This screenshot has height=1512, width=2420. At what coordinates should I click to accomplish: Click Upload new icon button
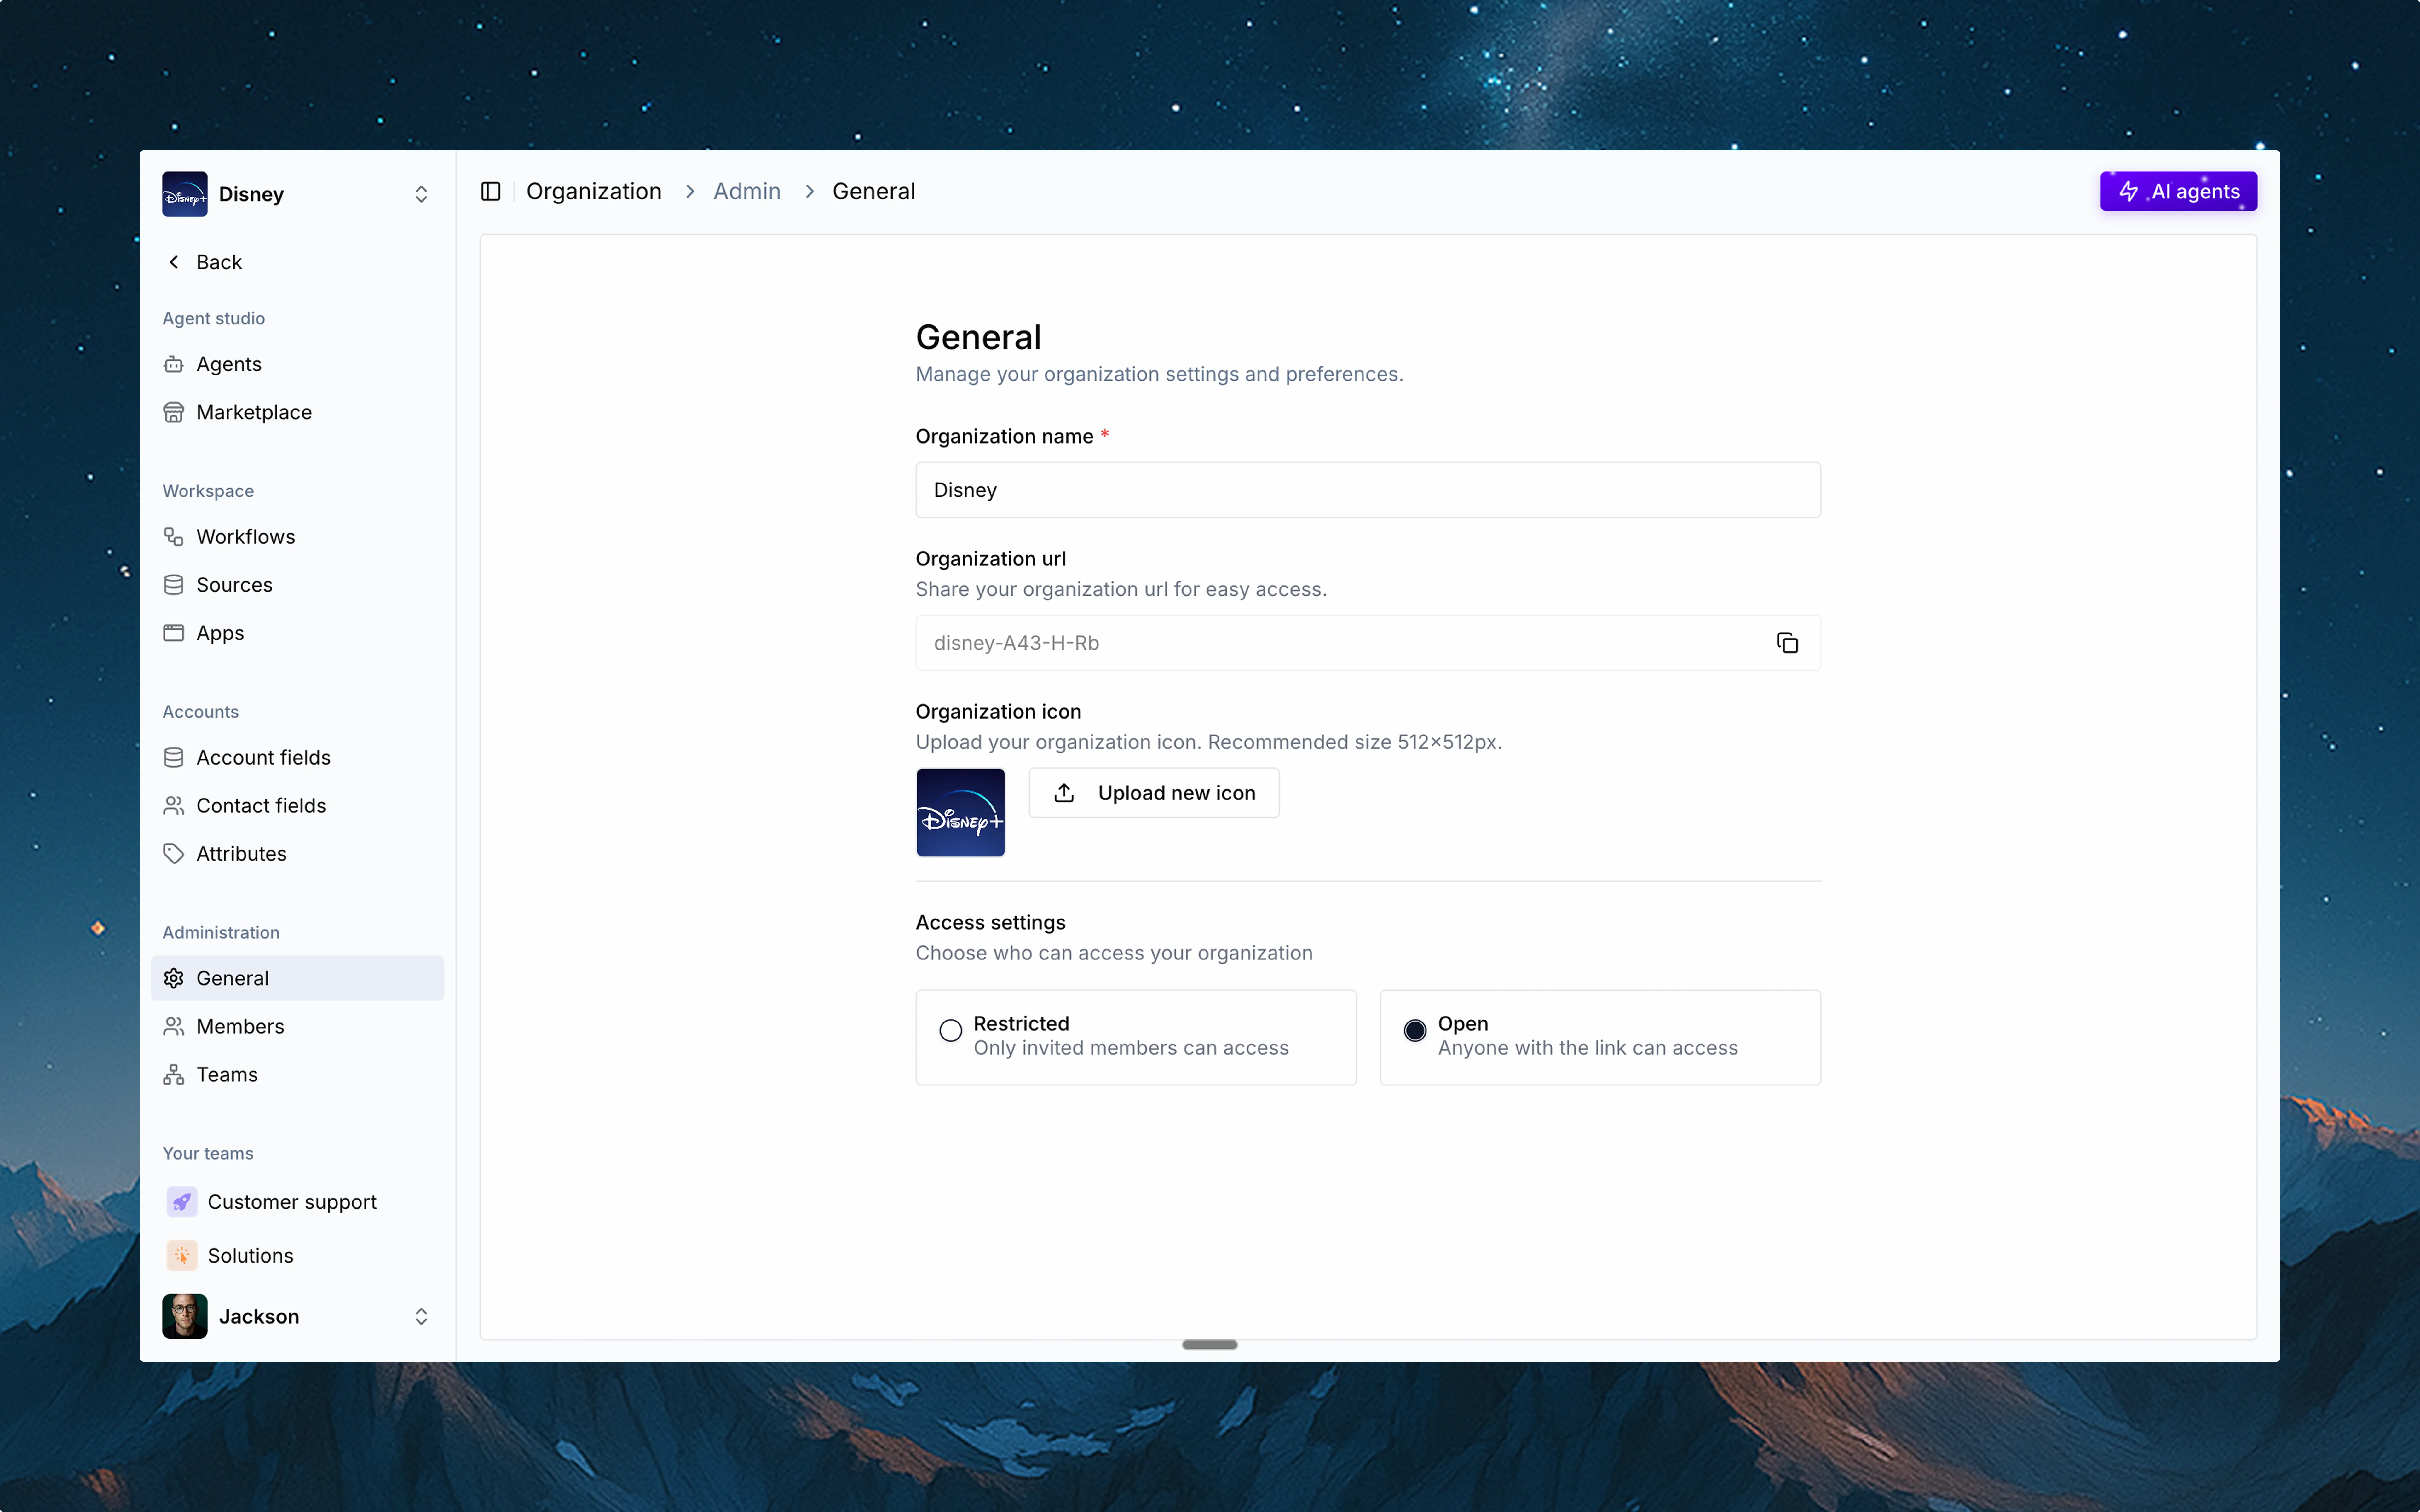tap(1154, 793)
